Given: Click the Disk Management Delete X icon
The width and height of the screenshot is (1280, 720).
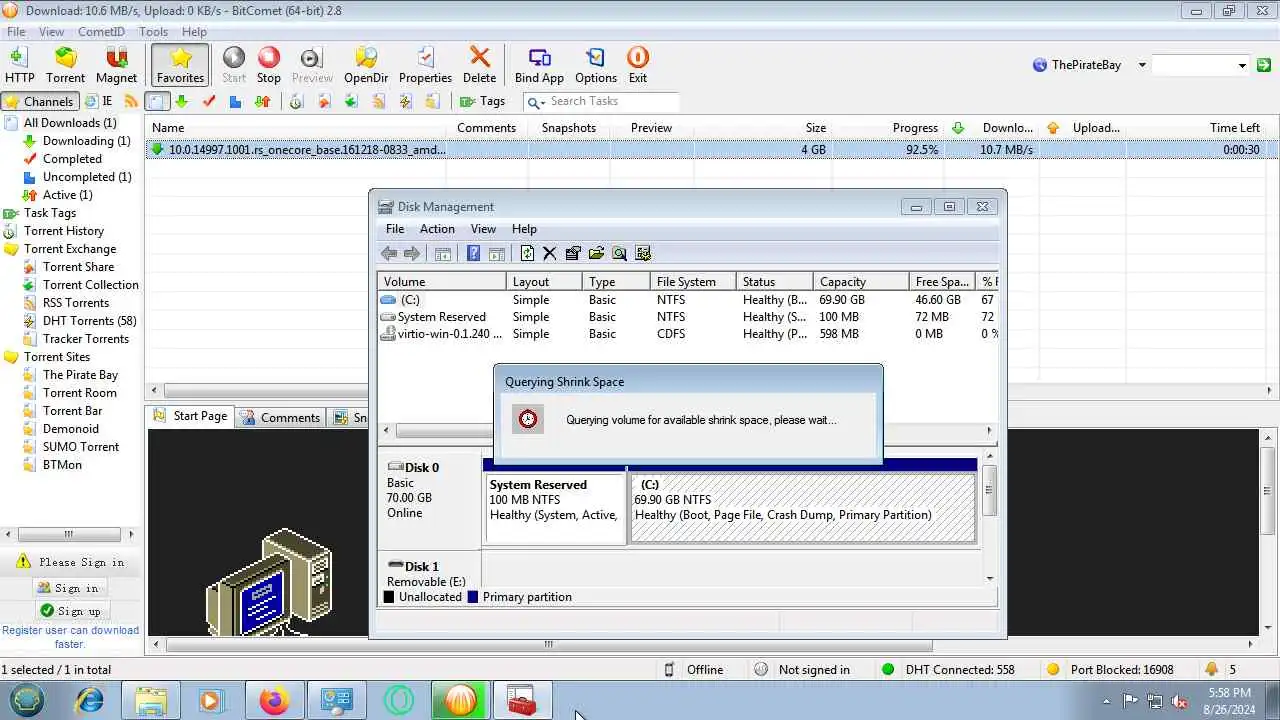Looking at the screenshot, I should coord(549,254).
